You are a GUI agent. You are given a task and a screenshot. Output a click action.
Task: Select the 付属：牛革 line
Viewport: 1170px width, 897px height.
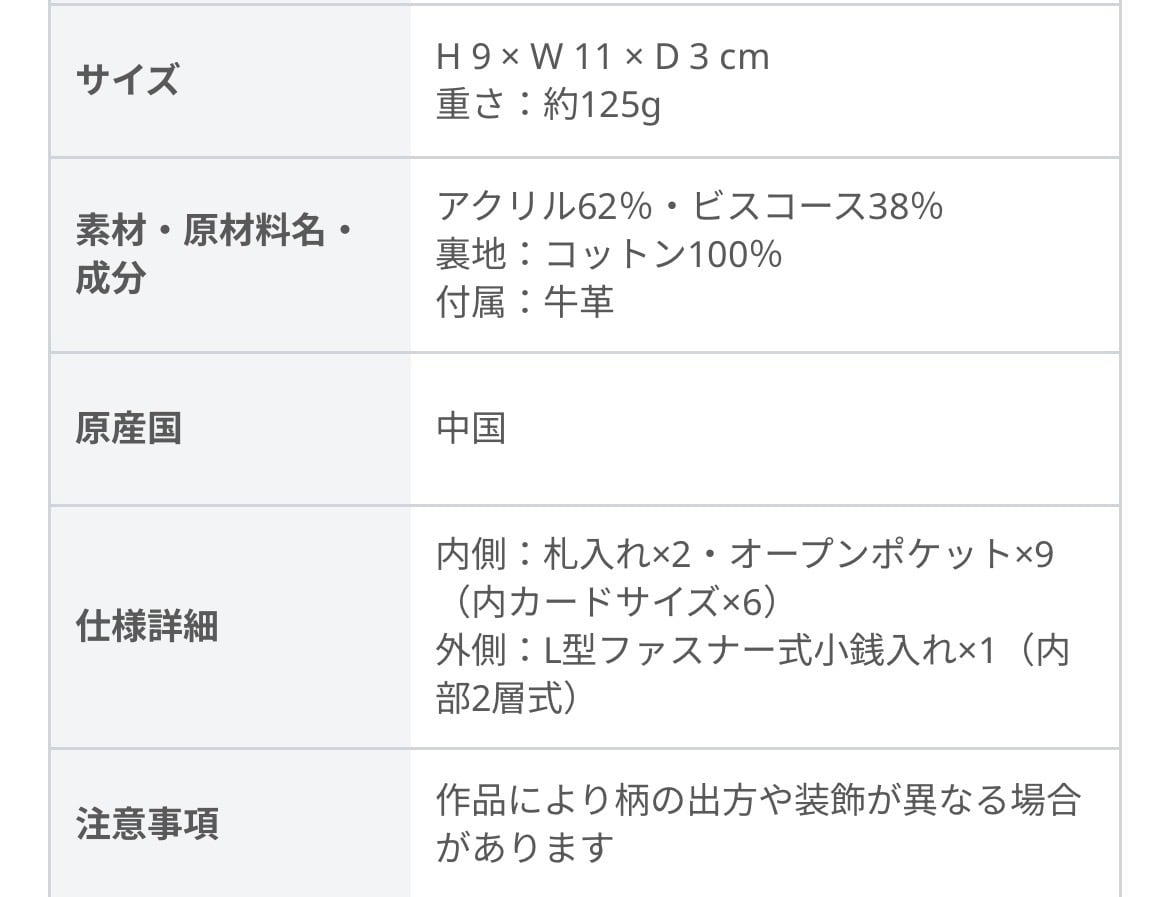point(524,301)
